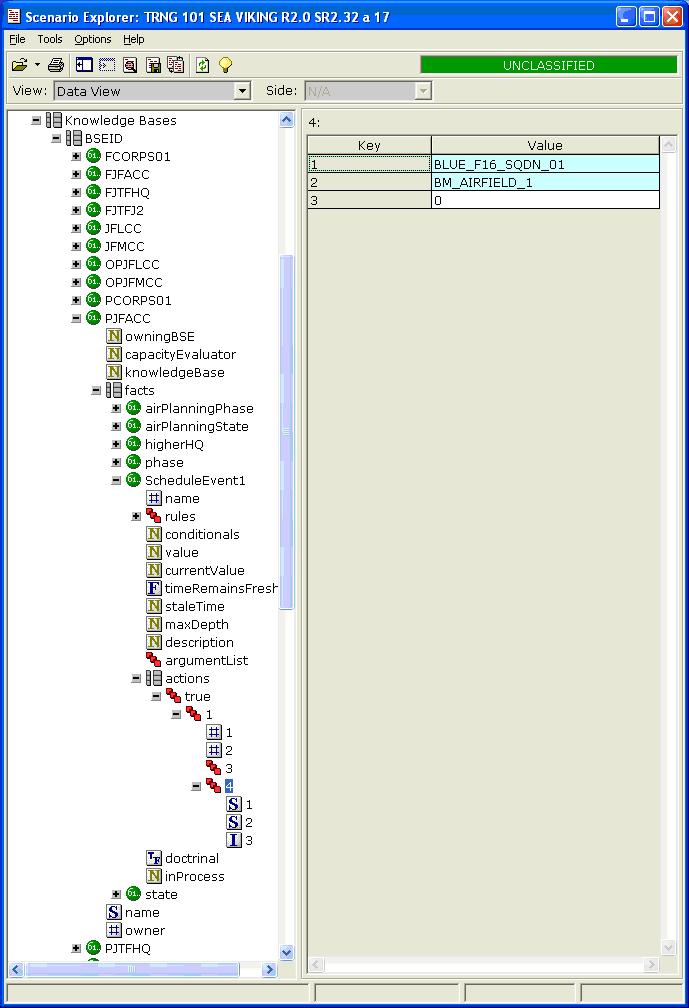
Task: Click the refresh icon with green arrows
Action: point(203,65)
